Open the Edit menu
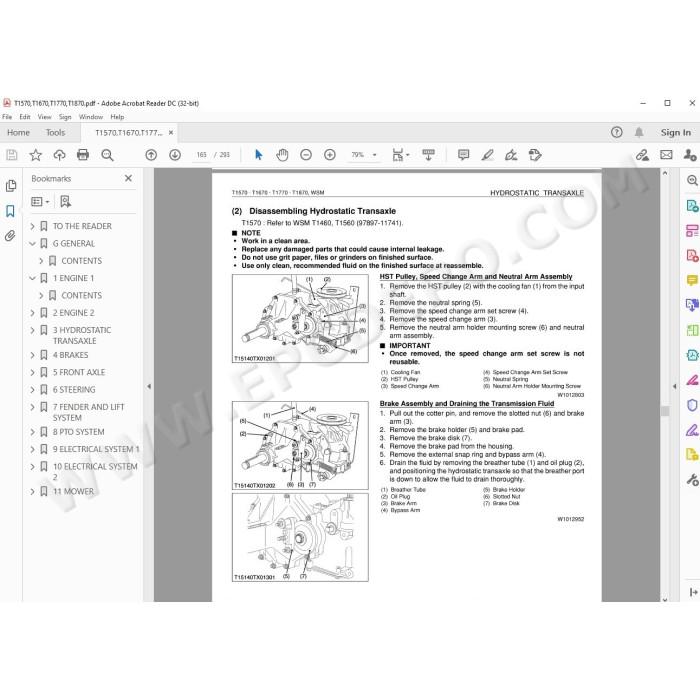700x700 pixels. pos(25,117)
